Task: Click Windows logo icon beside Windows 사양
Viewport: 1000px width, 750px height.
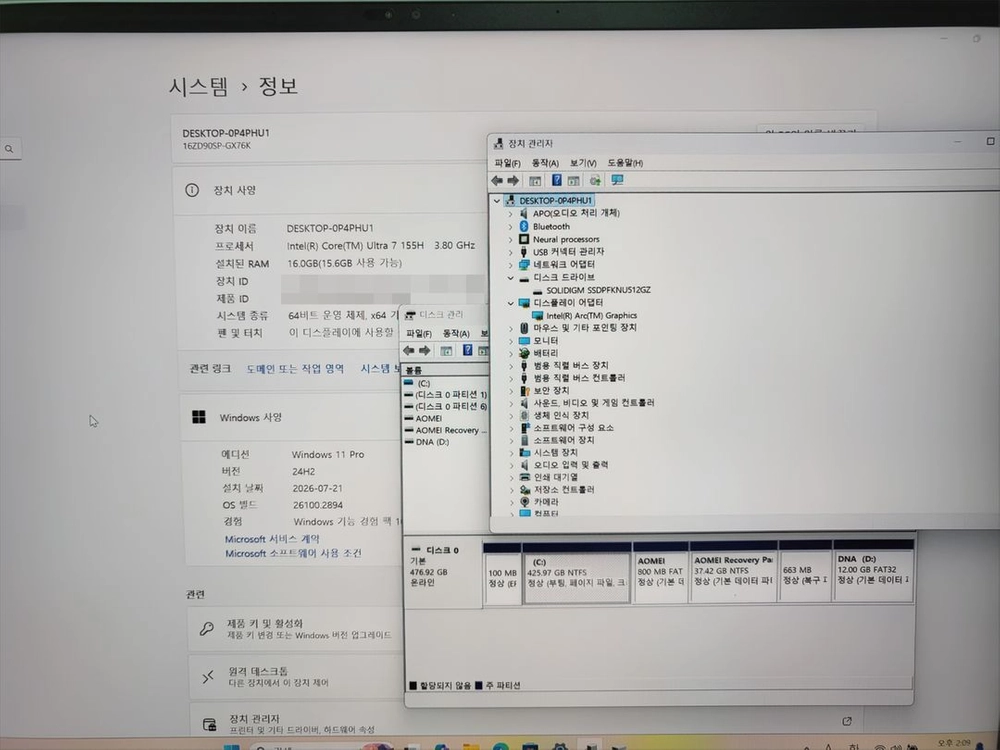Action: point(198,417)
